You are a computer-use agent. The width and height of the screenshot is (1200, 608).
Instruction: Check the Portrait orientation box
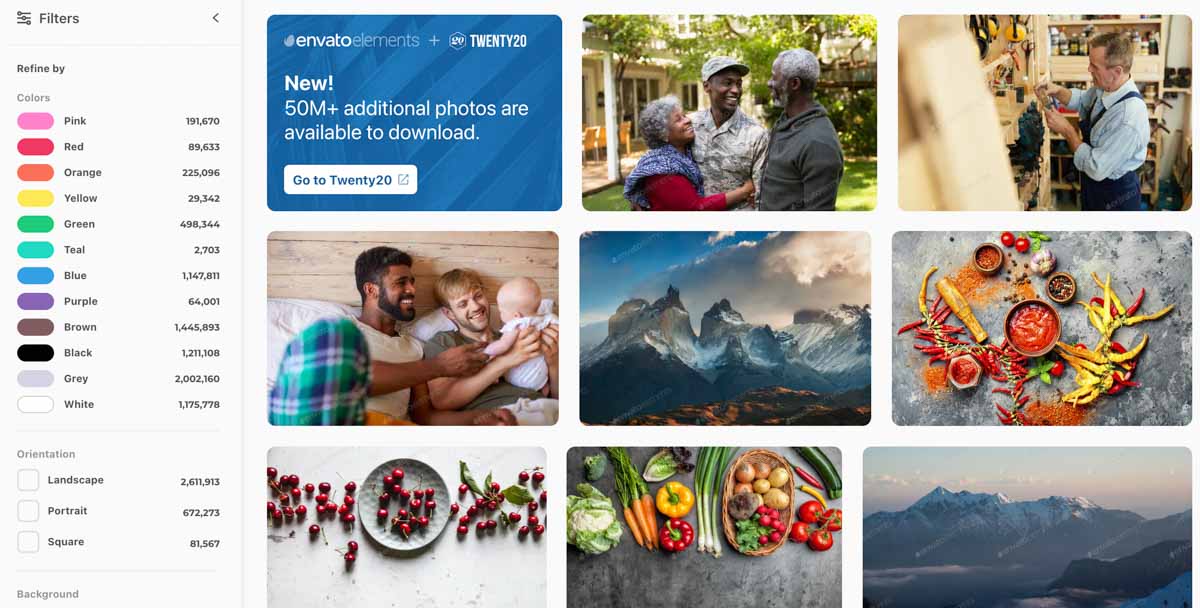point(28,511)
